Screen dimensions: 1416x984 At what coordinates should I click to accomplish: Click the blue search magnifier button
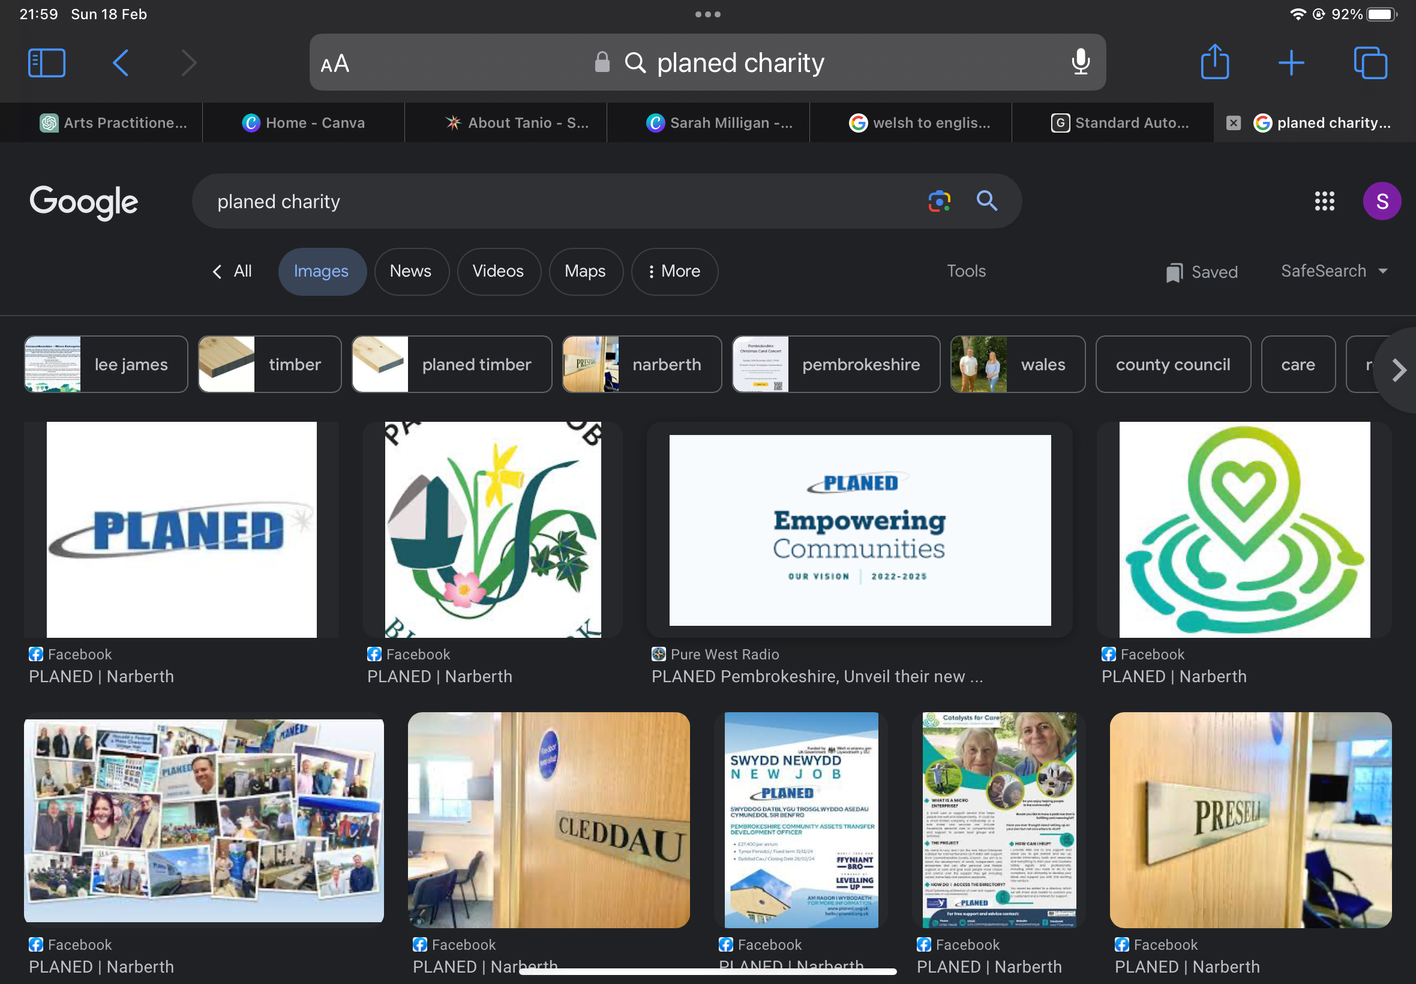click(x=987, y=201)
